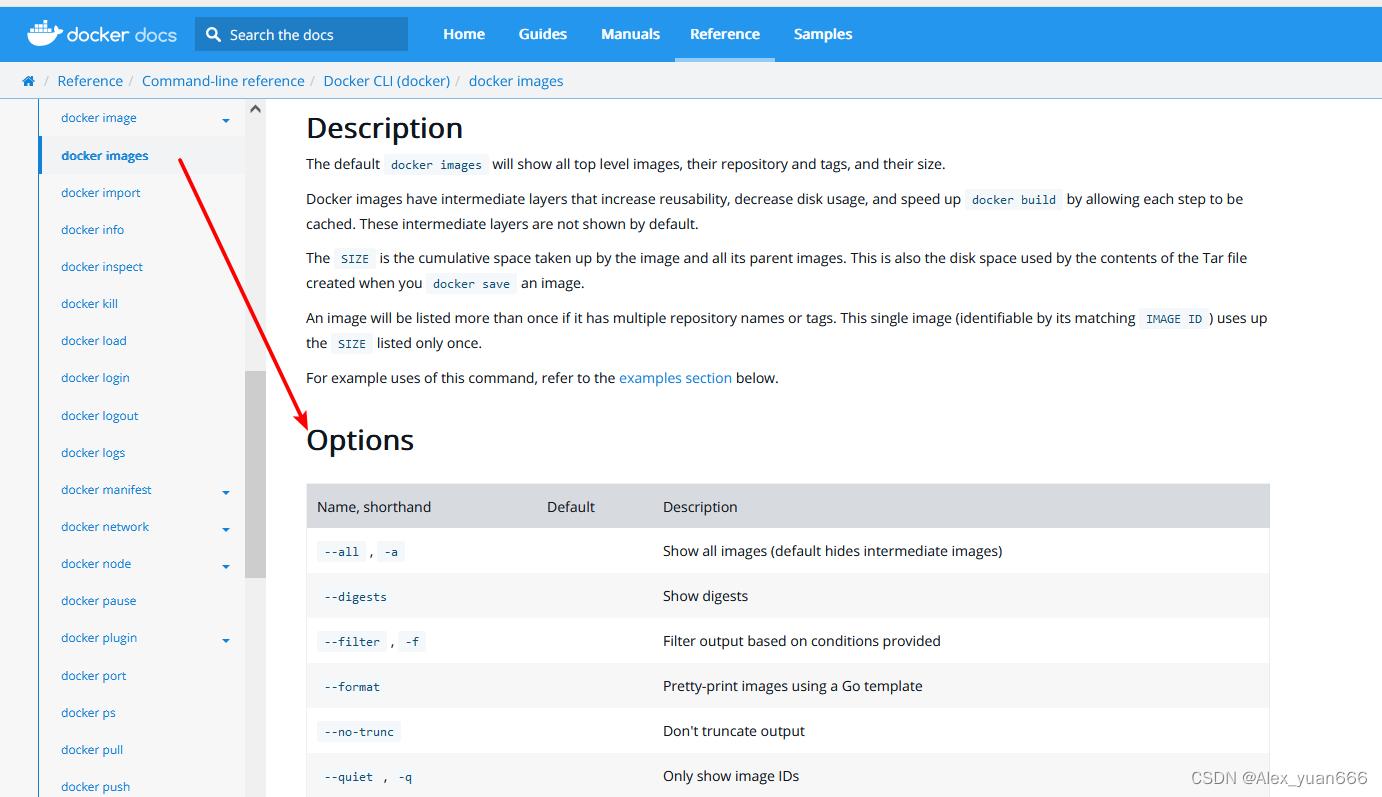Click the Name, shorthand column header
This screenshot has width=1382, height=797.
[x=374, y=507]
